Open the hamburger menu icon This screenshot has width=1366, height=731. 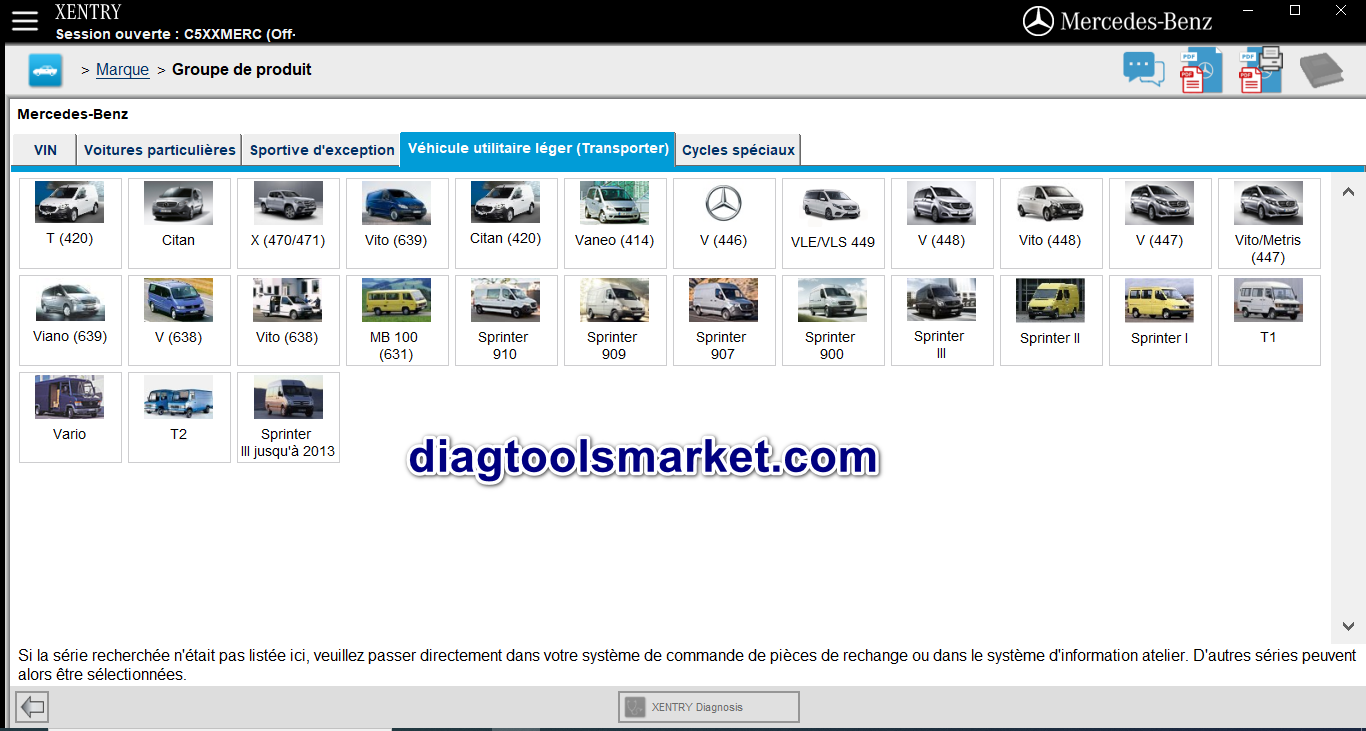click(x=24, y=20)
